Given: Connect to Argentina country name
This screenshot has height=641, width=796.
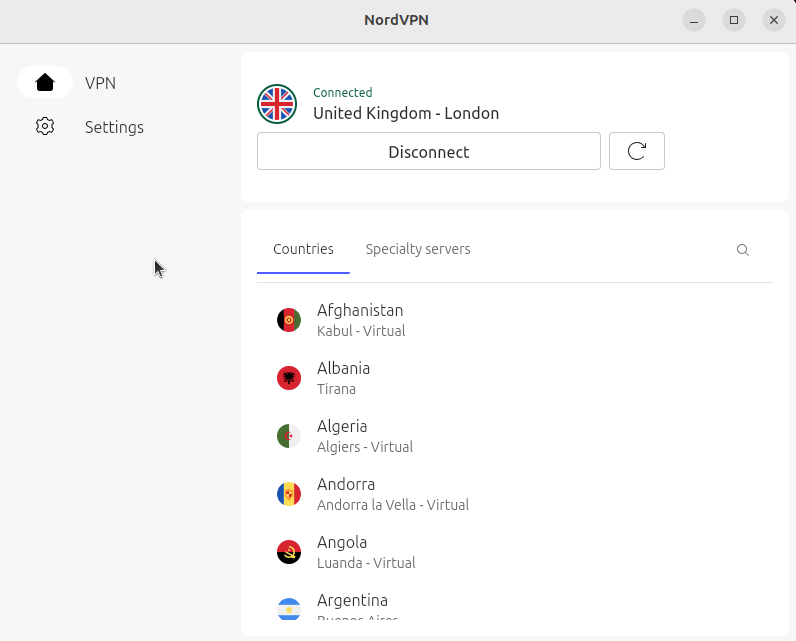Looking at the screenshot, I should tap(352, 600).
